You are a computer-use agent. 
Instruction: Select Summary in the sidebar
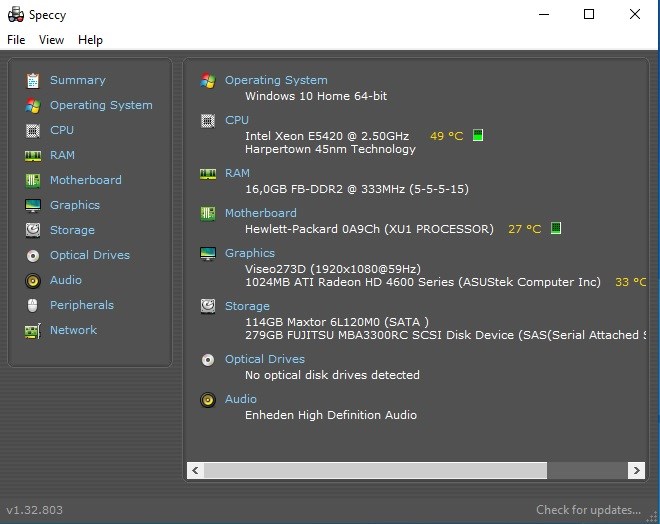pyautogui.click(x=78, y=80)
